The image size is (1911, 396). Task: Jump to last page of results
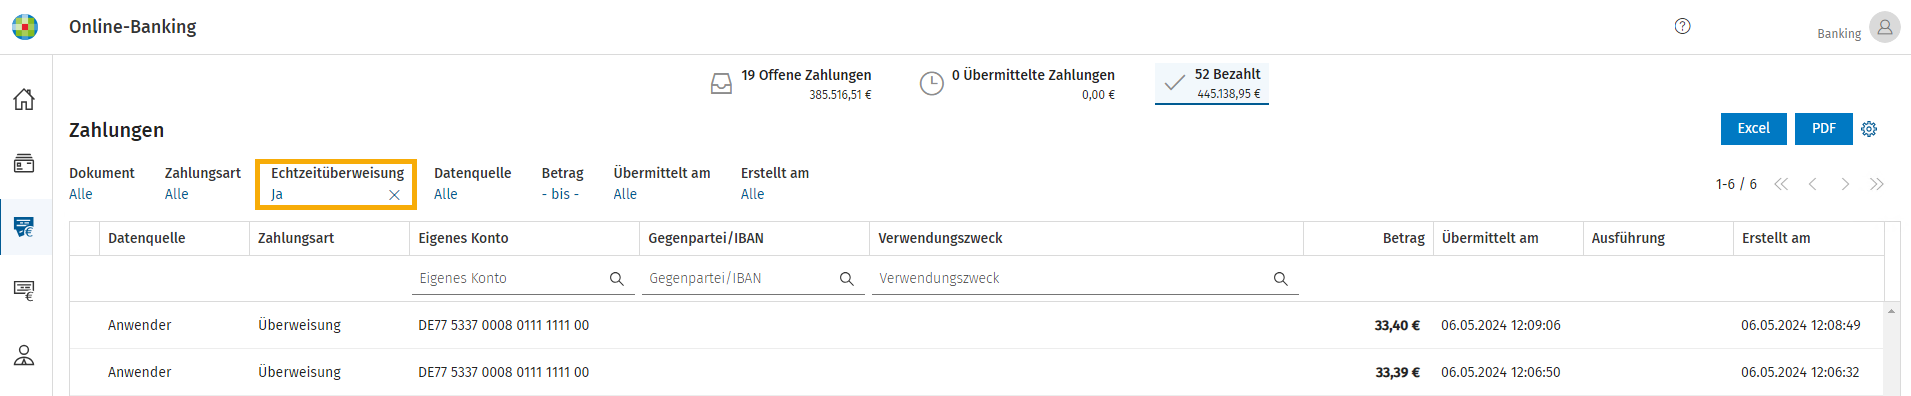(x=1877, y=184)
